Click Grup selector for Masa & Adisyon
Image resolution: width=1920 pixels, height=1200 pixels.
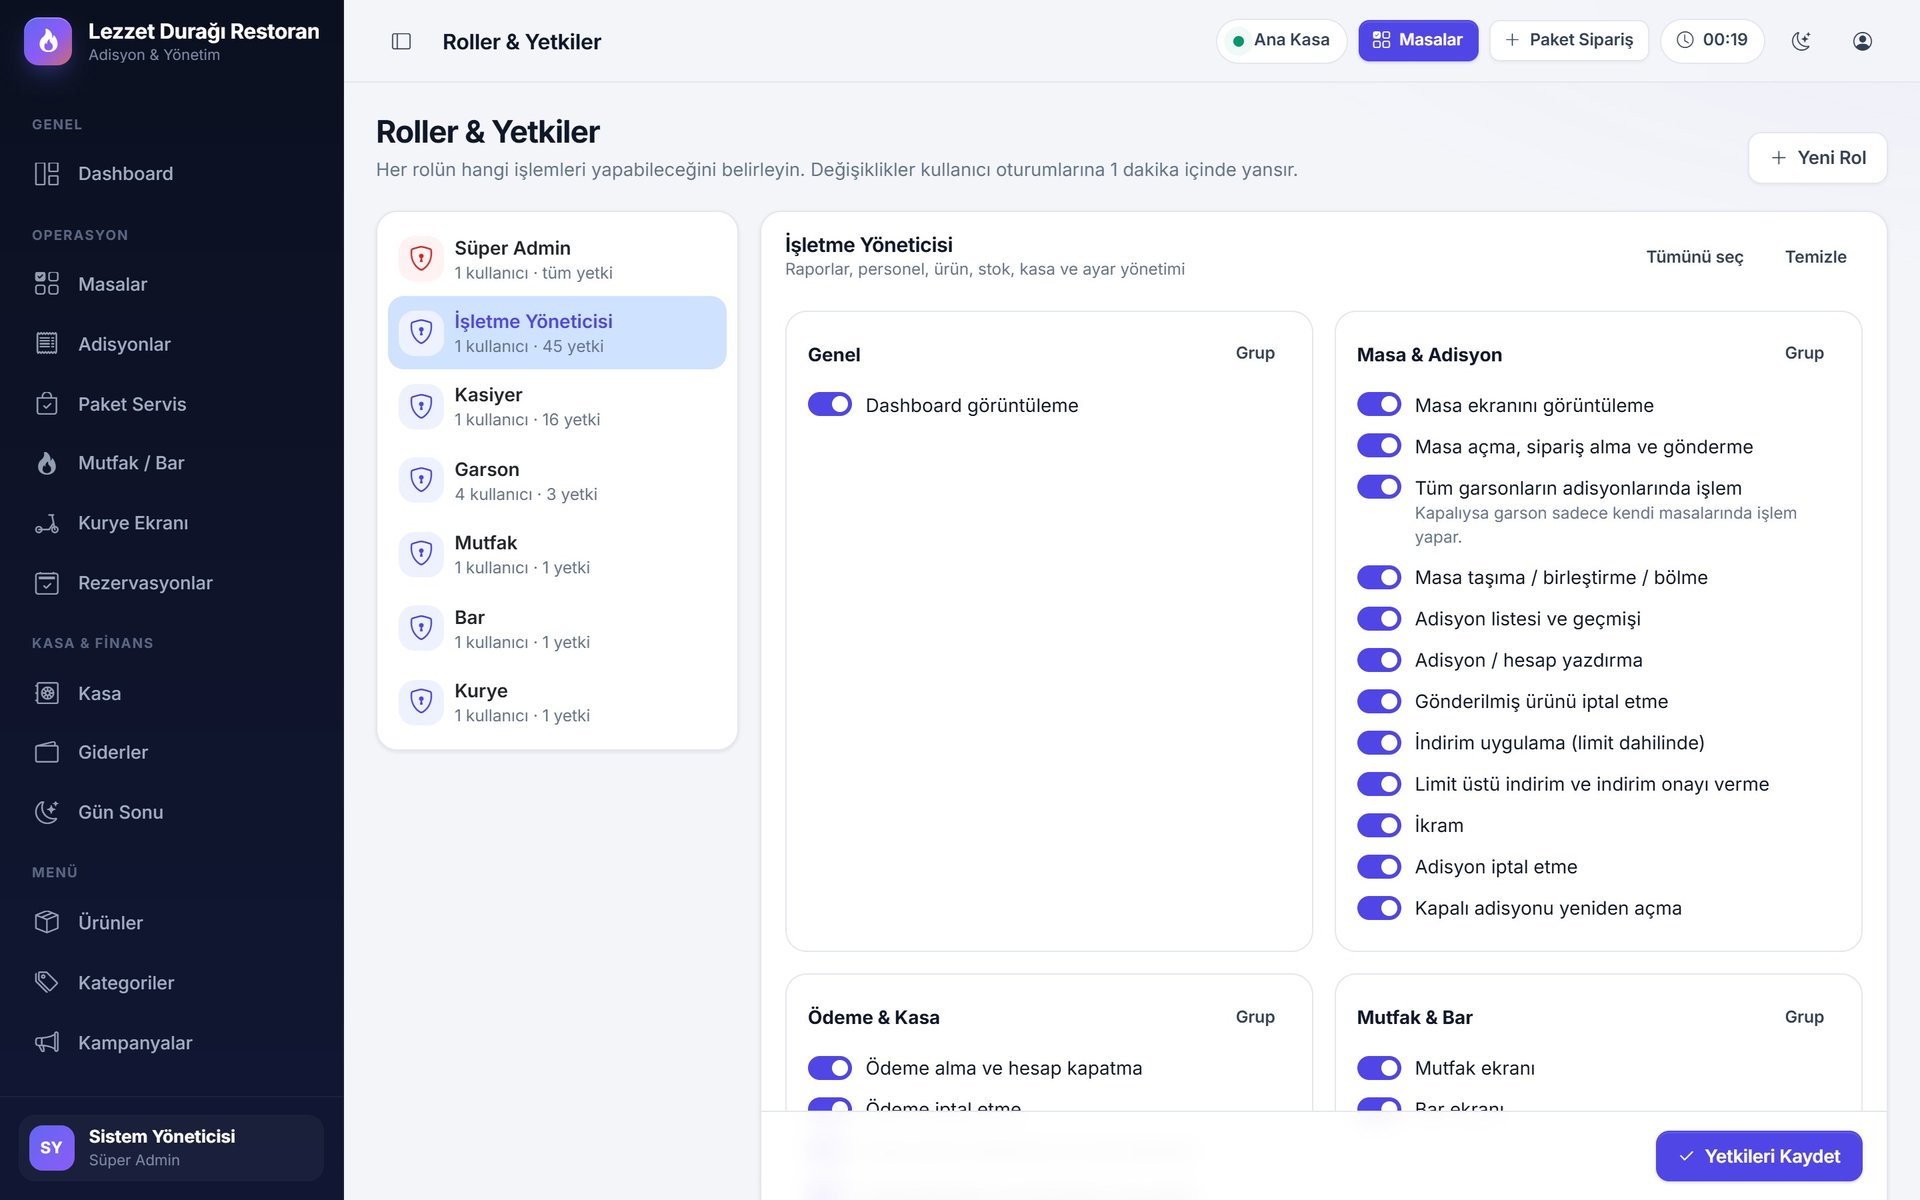point(1804,353)
